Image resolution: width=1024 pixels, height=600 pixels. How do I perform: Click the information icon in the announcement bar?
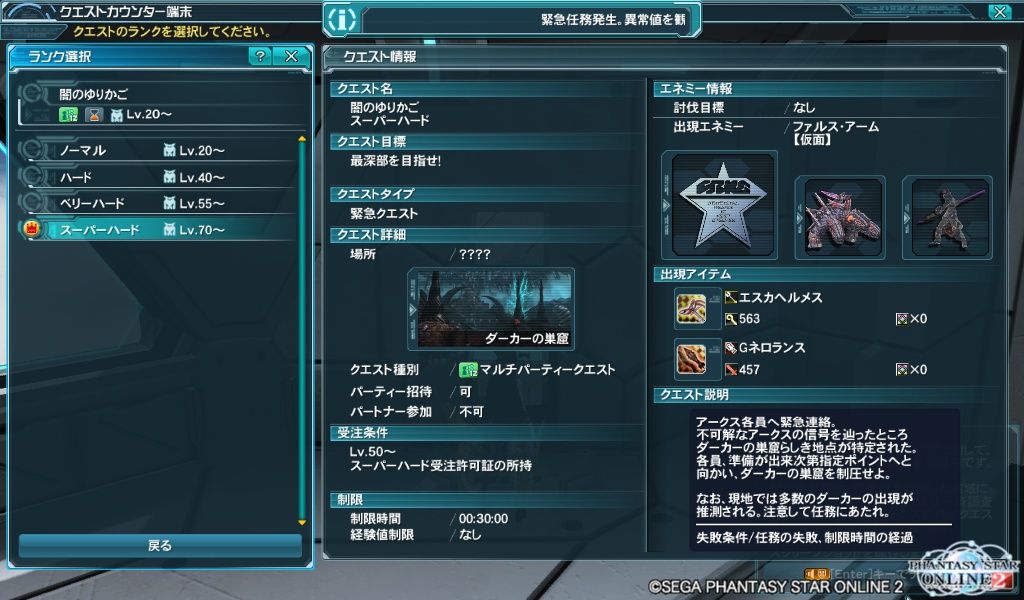(x=342, y=20)
